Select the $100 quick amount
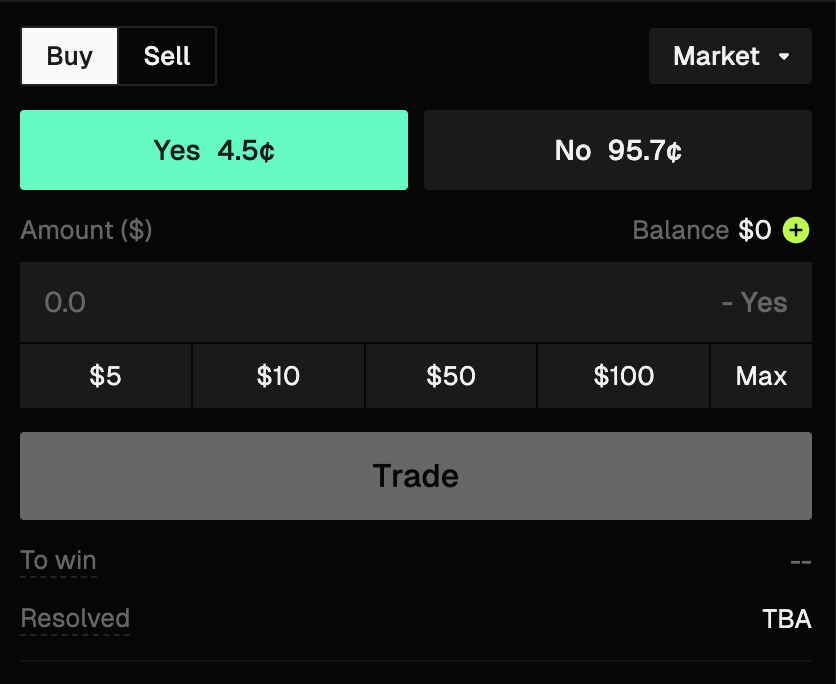This screenshot has height=684, width=836. [x=624, y=376]
